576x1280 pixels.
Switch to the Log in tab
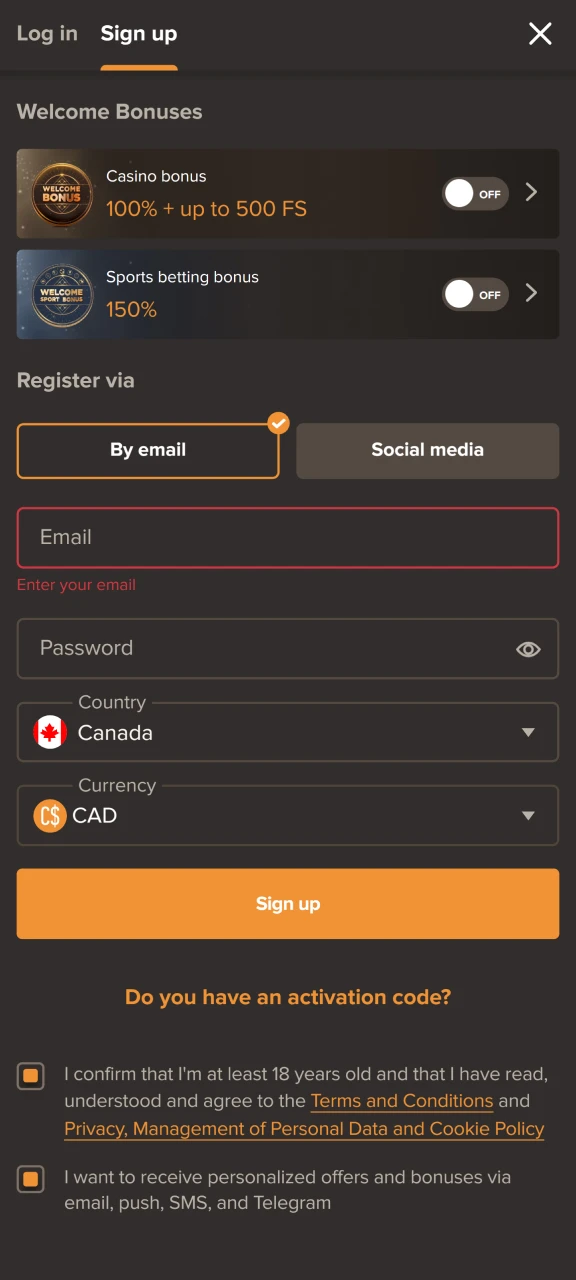[47, 33]
